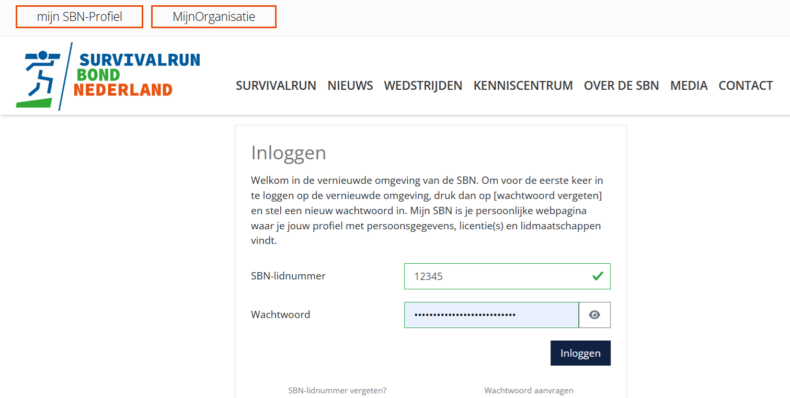Focus the SBN-lidnummer input field

tap(507, 276)
